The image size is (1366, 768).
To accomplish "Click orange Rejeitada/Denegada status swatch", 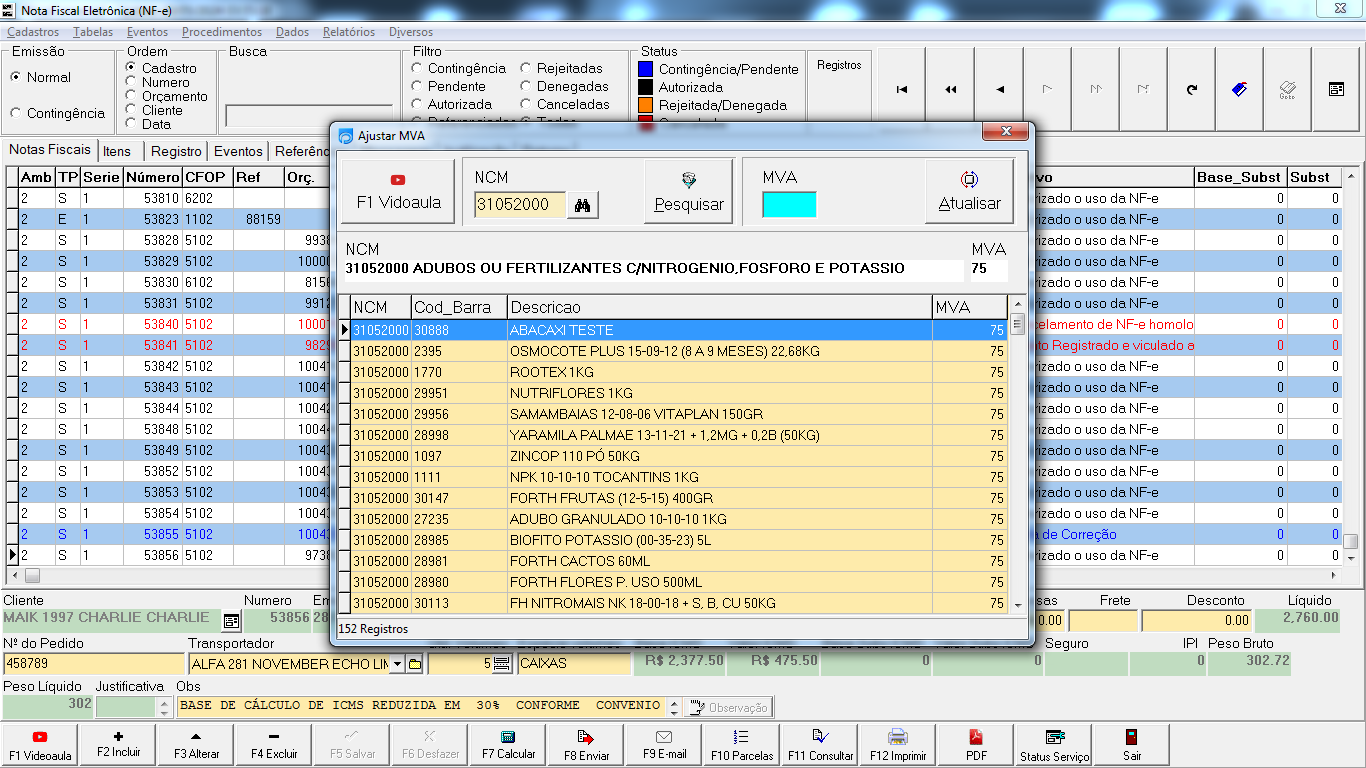I will point(646,105).
